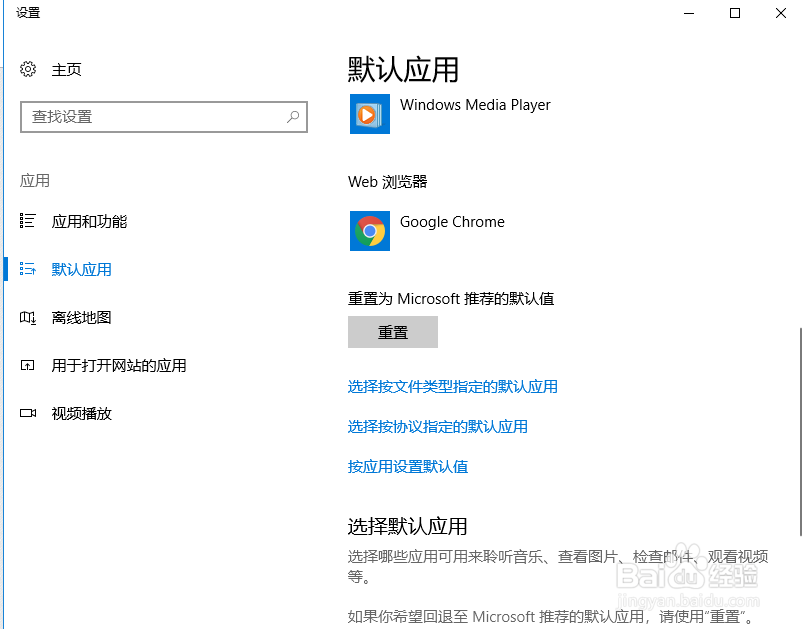Open 视频播放 settings
803x629 pixels.
click(x=81, y=413)
